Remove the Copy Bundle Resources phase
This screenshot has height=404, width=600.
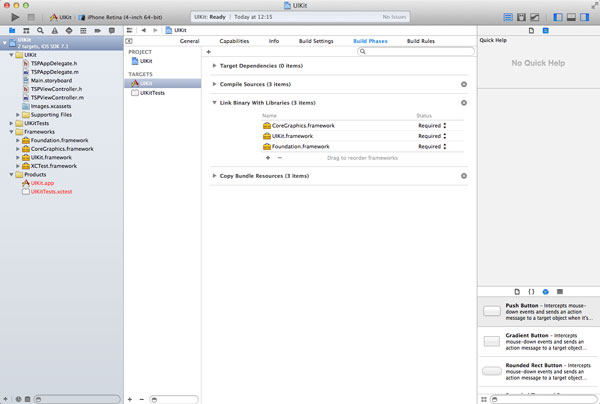click(464, 176)
